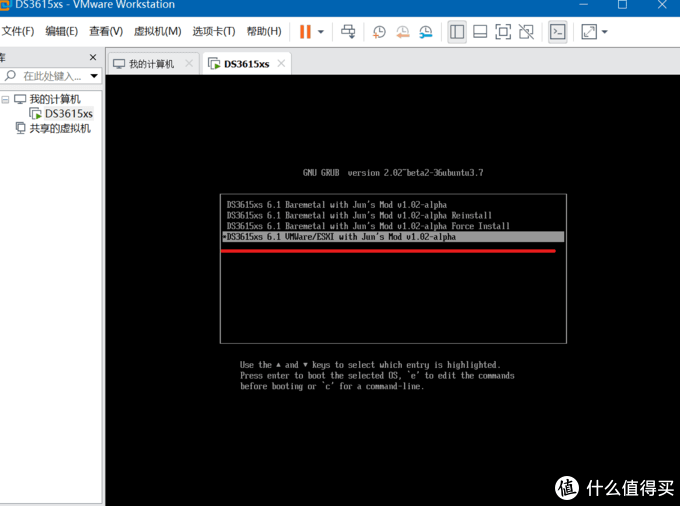Image resolution: width=680 pixels, height=506 pixels.
Task: Close the DS3615xs tab
Action: click(x=281, y=63)
